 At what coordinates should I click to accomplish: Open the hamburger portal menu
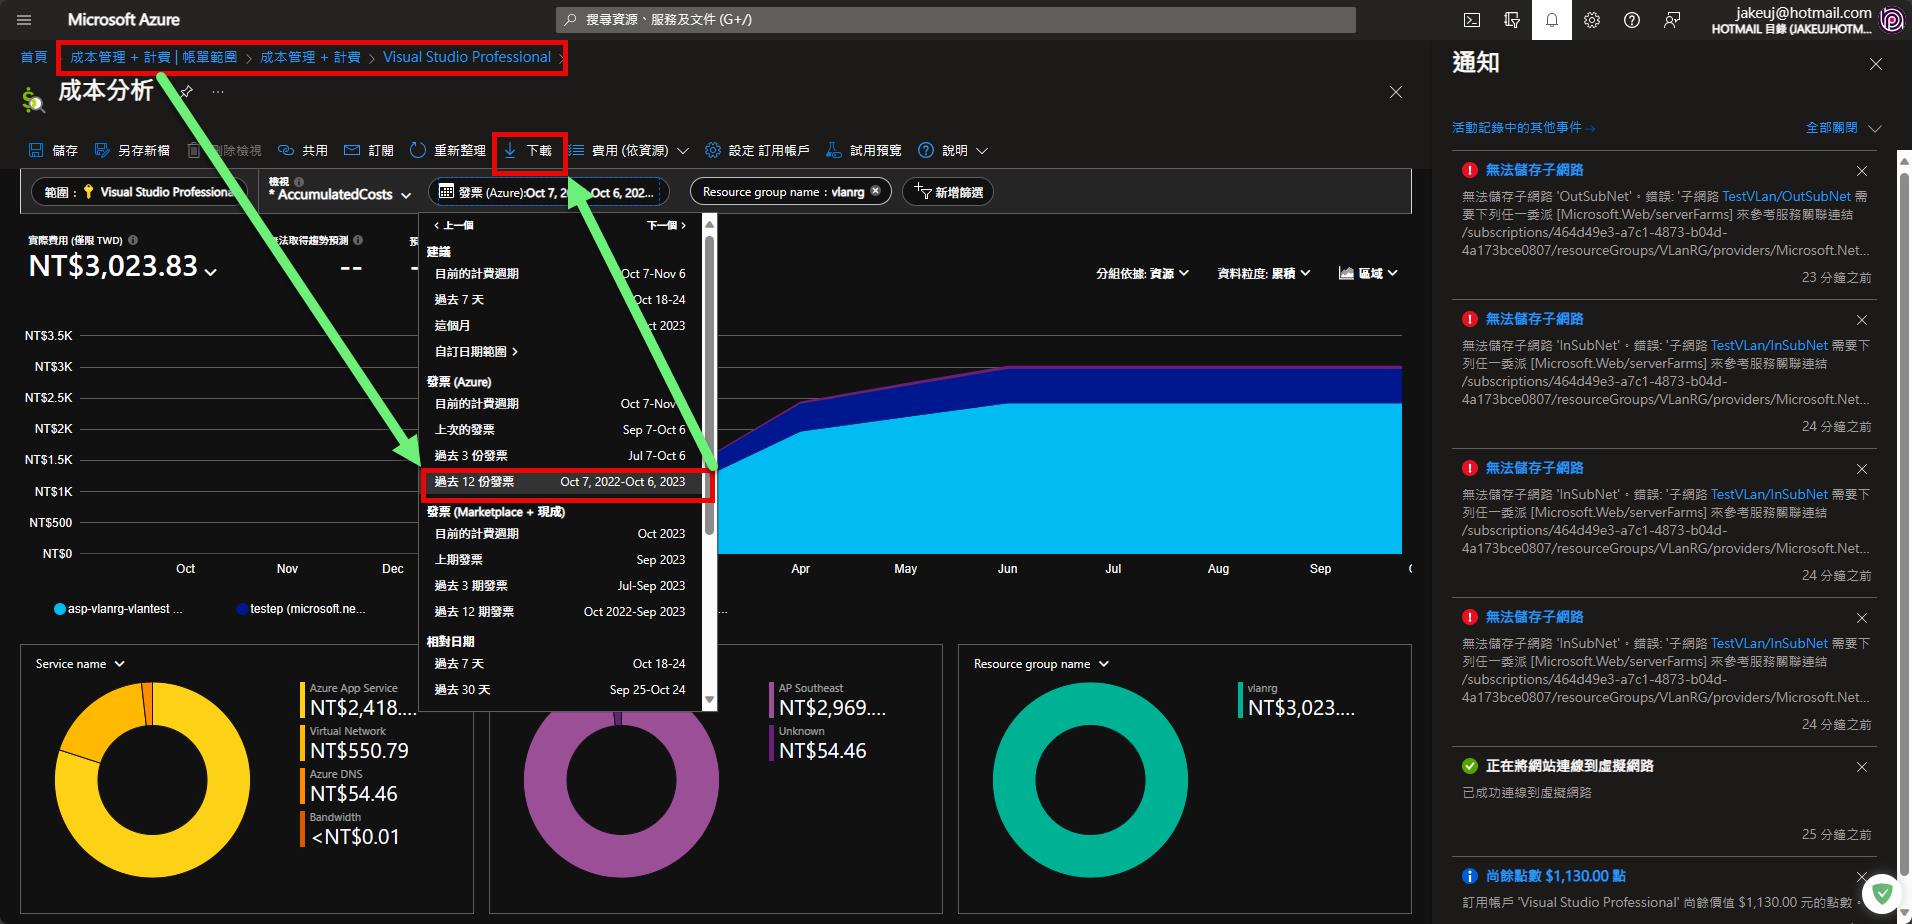pyautogui.click(x=24, y=20)
